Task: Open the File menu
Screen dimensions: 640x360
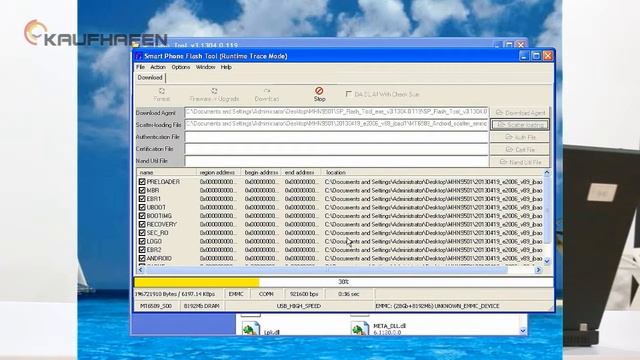Action: pyautogui.click(x=140, y=67)
